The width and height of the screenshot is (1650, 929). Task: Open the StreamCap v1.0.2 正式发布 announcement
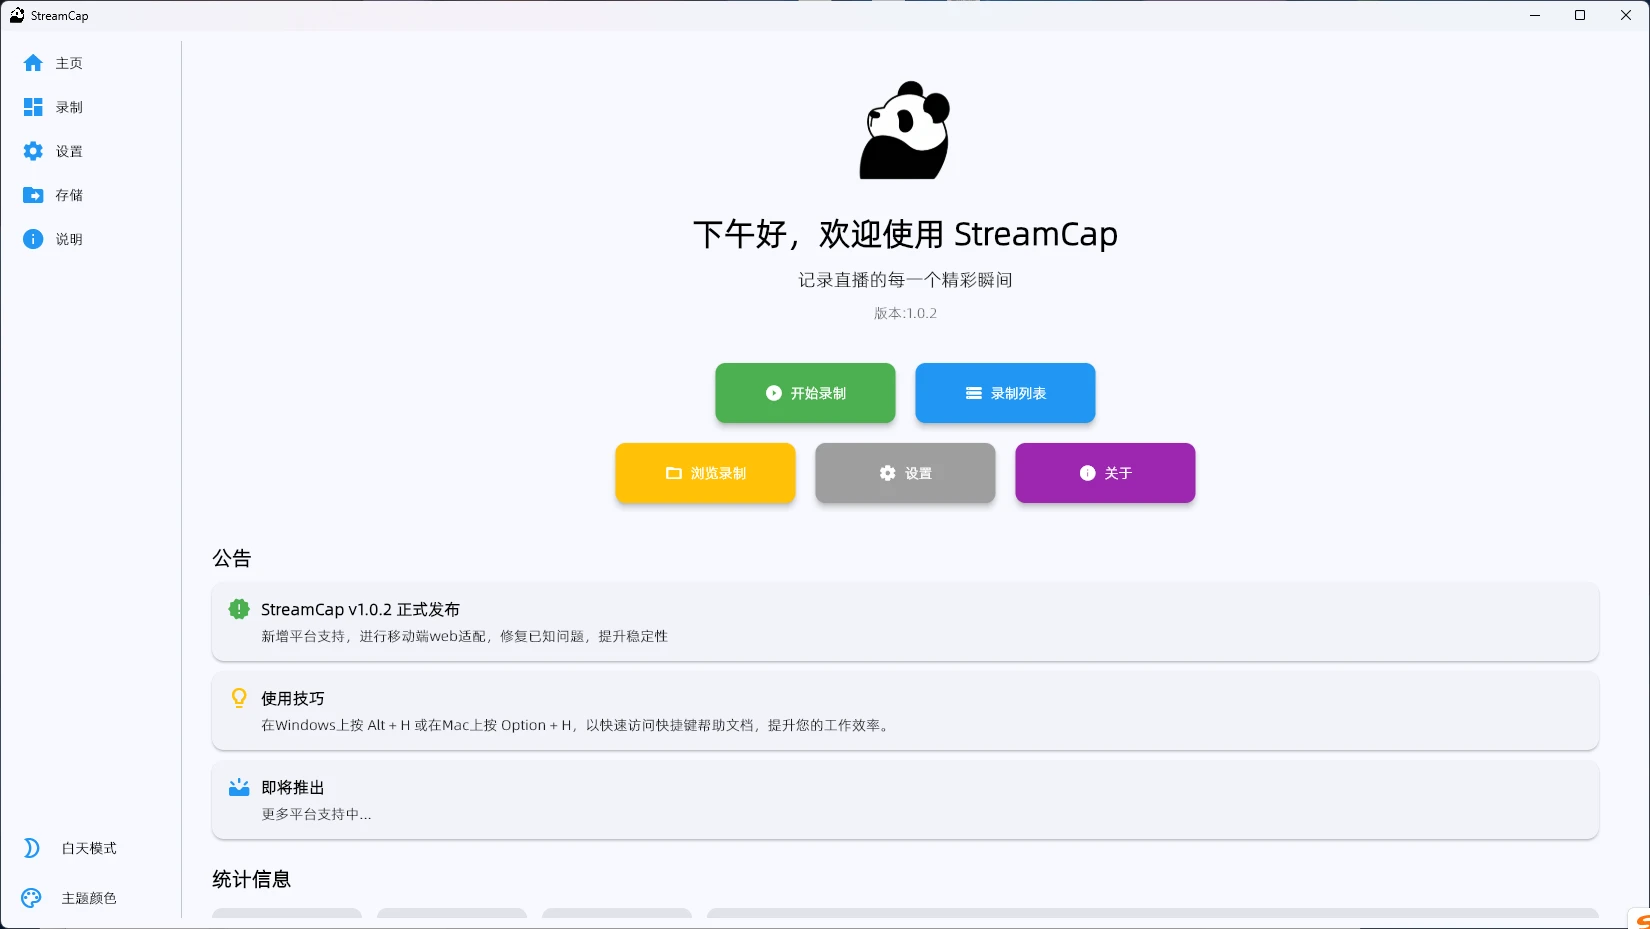tap(360, 609)
